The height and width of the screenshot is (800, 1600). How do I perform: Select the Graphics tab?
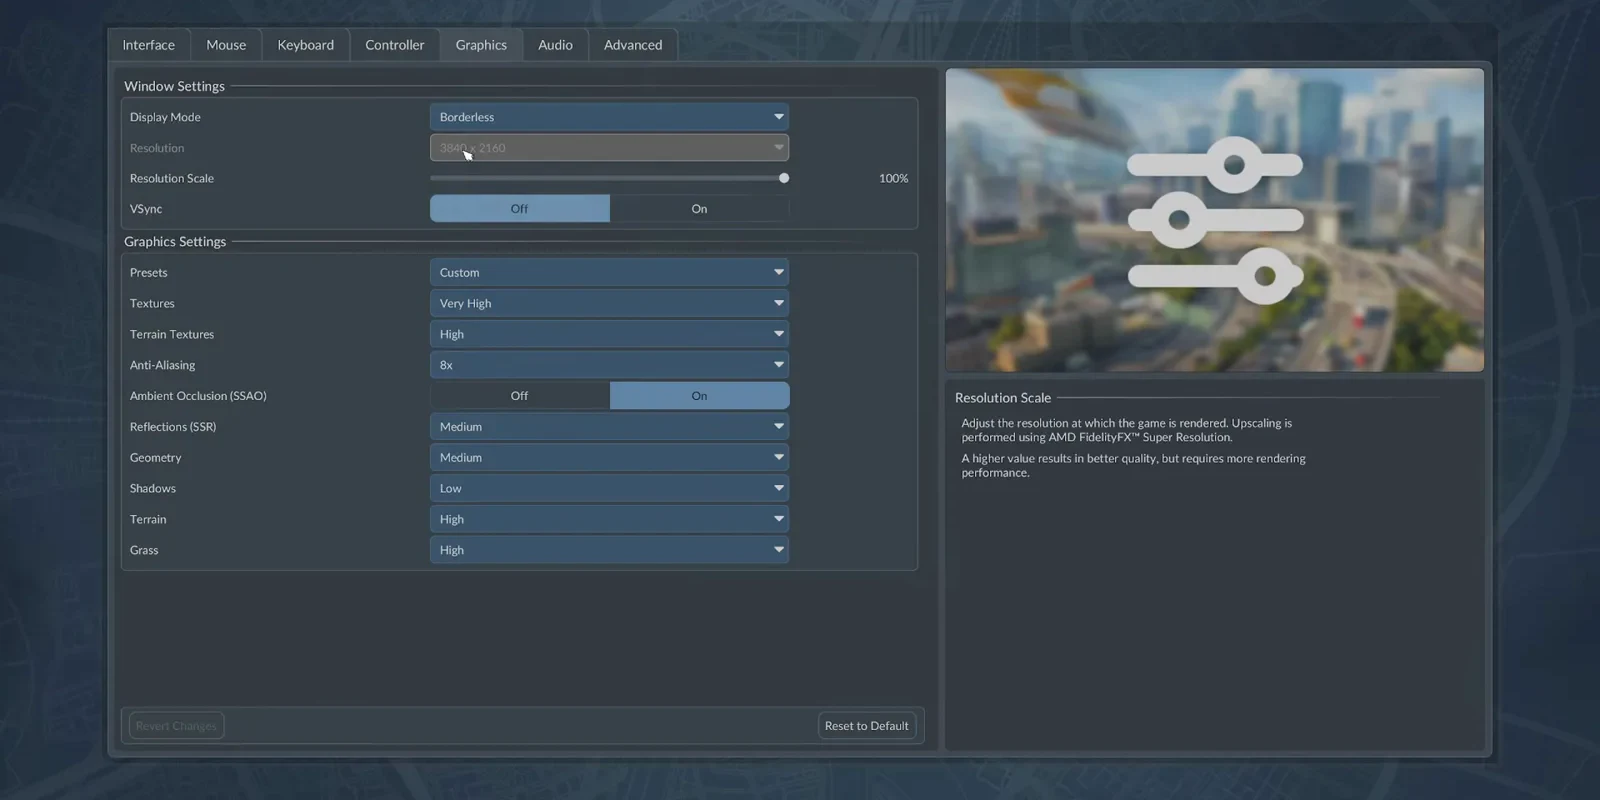point(481,45)
